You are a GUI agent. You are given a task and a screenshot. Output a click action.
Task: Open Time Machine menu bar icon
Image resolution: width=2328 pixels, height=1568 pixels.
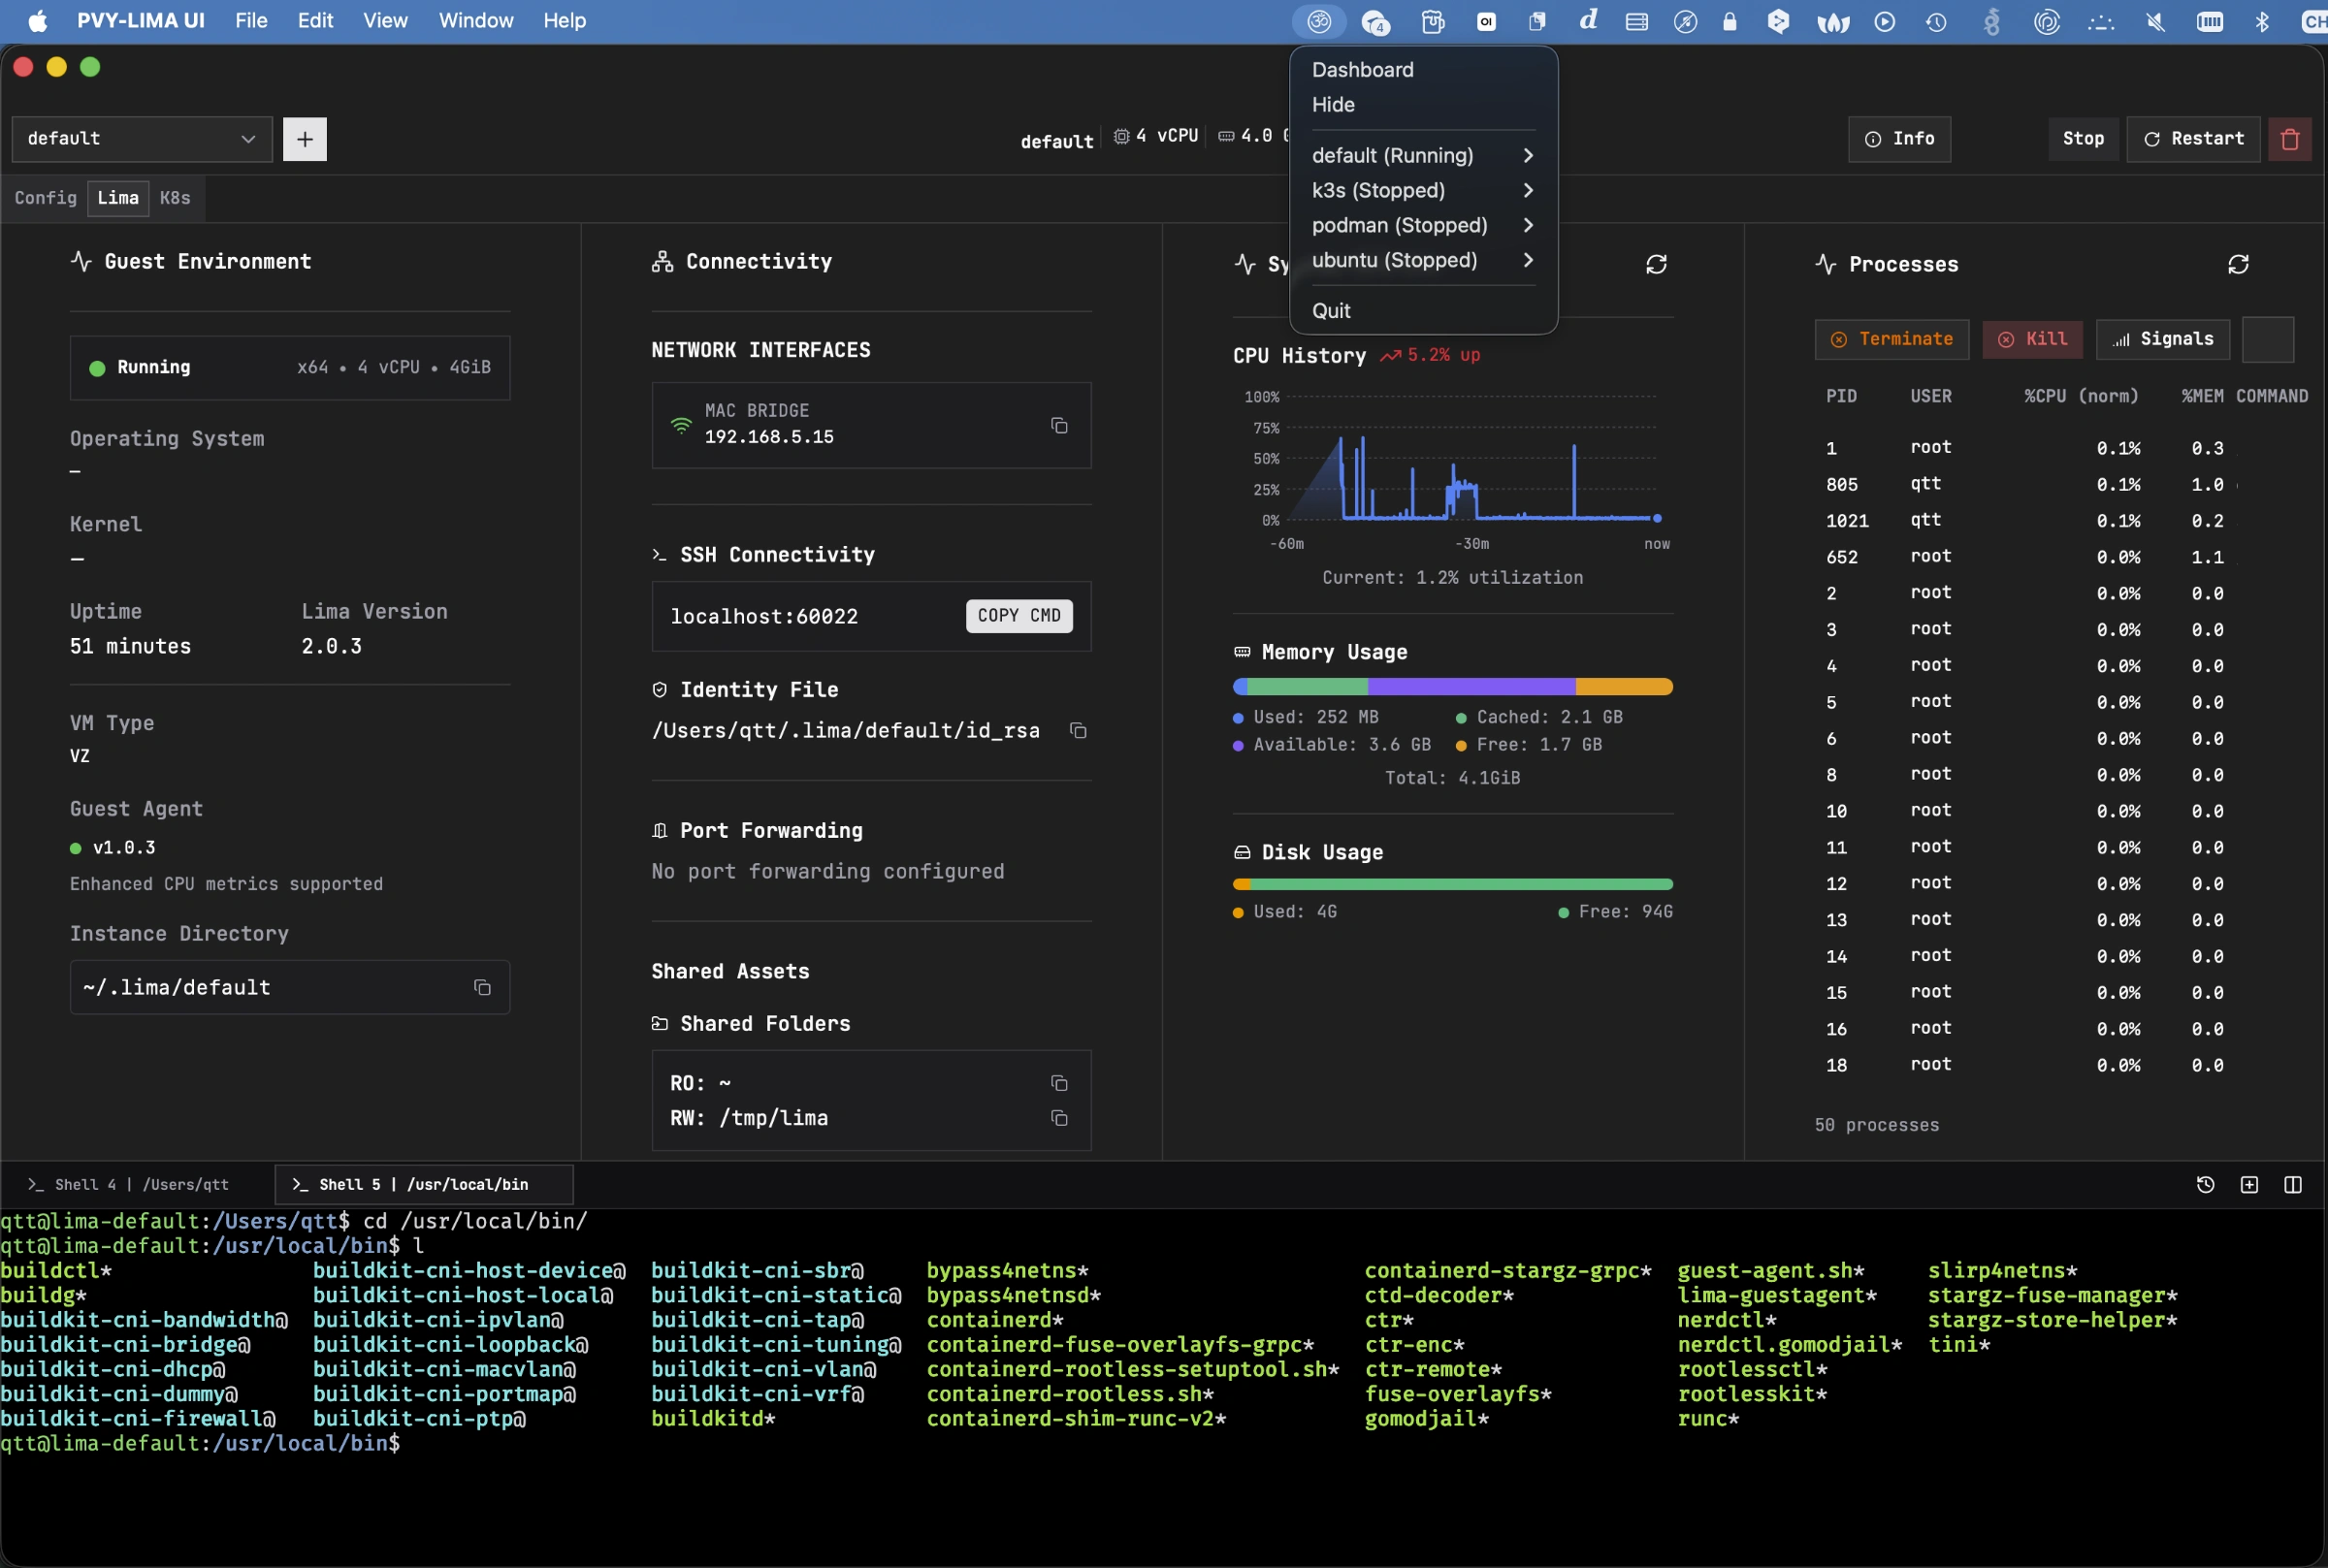point(1937,21)
